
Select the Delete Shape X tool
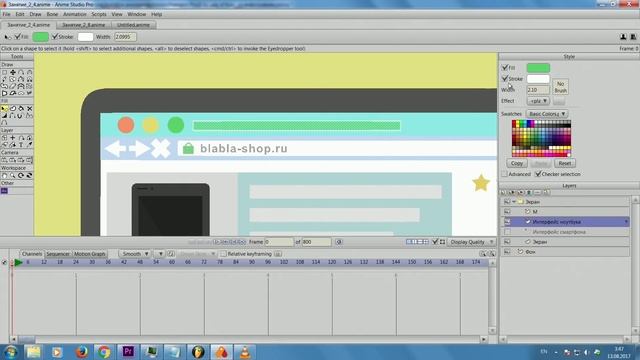[29, 109]
